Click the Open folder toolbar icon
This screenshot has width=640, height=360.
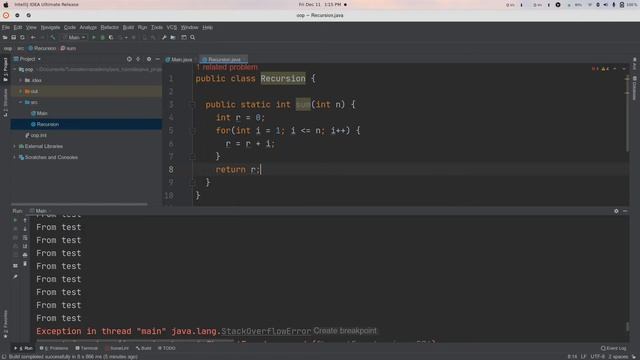pos(5,38)
